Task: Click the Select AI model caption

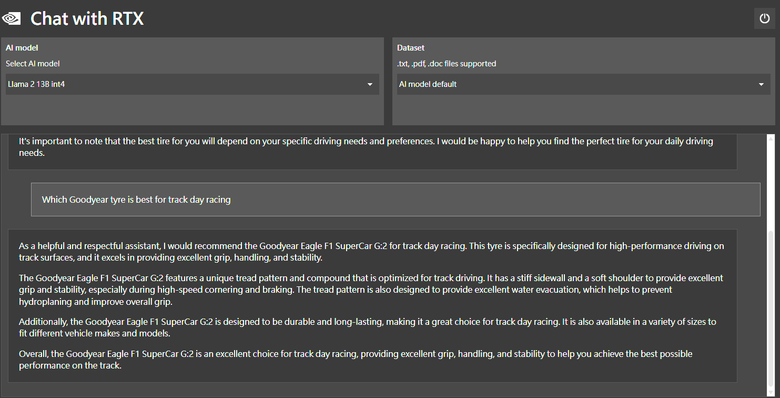Action: click(x=33, y=64)
